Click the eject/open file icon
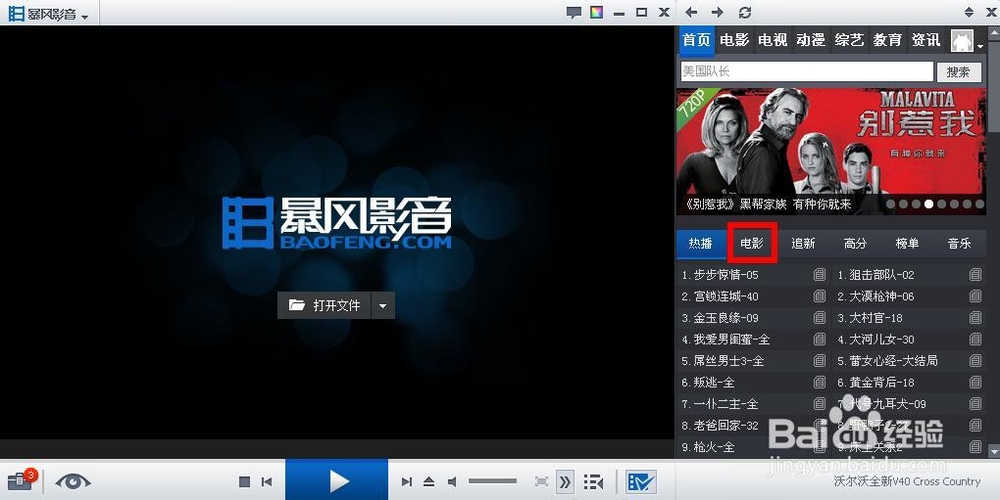 click(429, 482)
